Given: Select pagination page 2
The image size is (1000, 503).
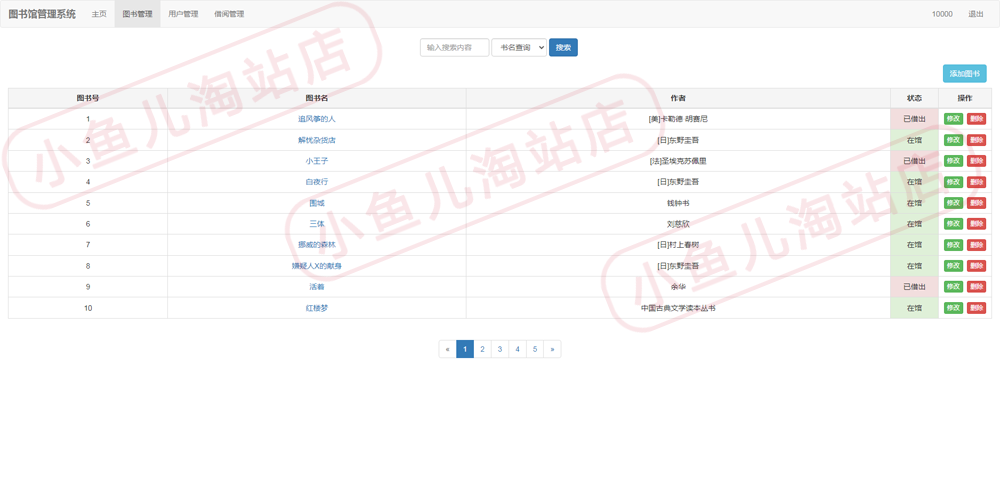Looking at the screenshot, I should coord(483,349).
